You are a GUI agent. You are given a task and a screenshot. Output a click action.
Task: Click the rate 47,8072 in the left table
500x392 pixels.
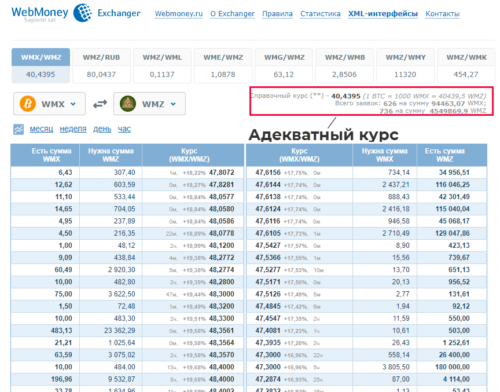pyautogui.click(x=221, y=172)
